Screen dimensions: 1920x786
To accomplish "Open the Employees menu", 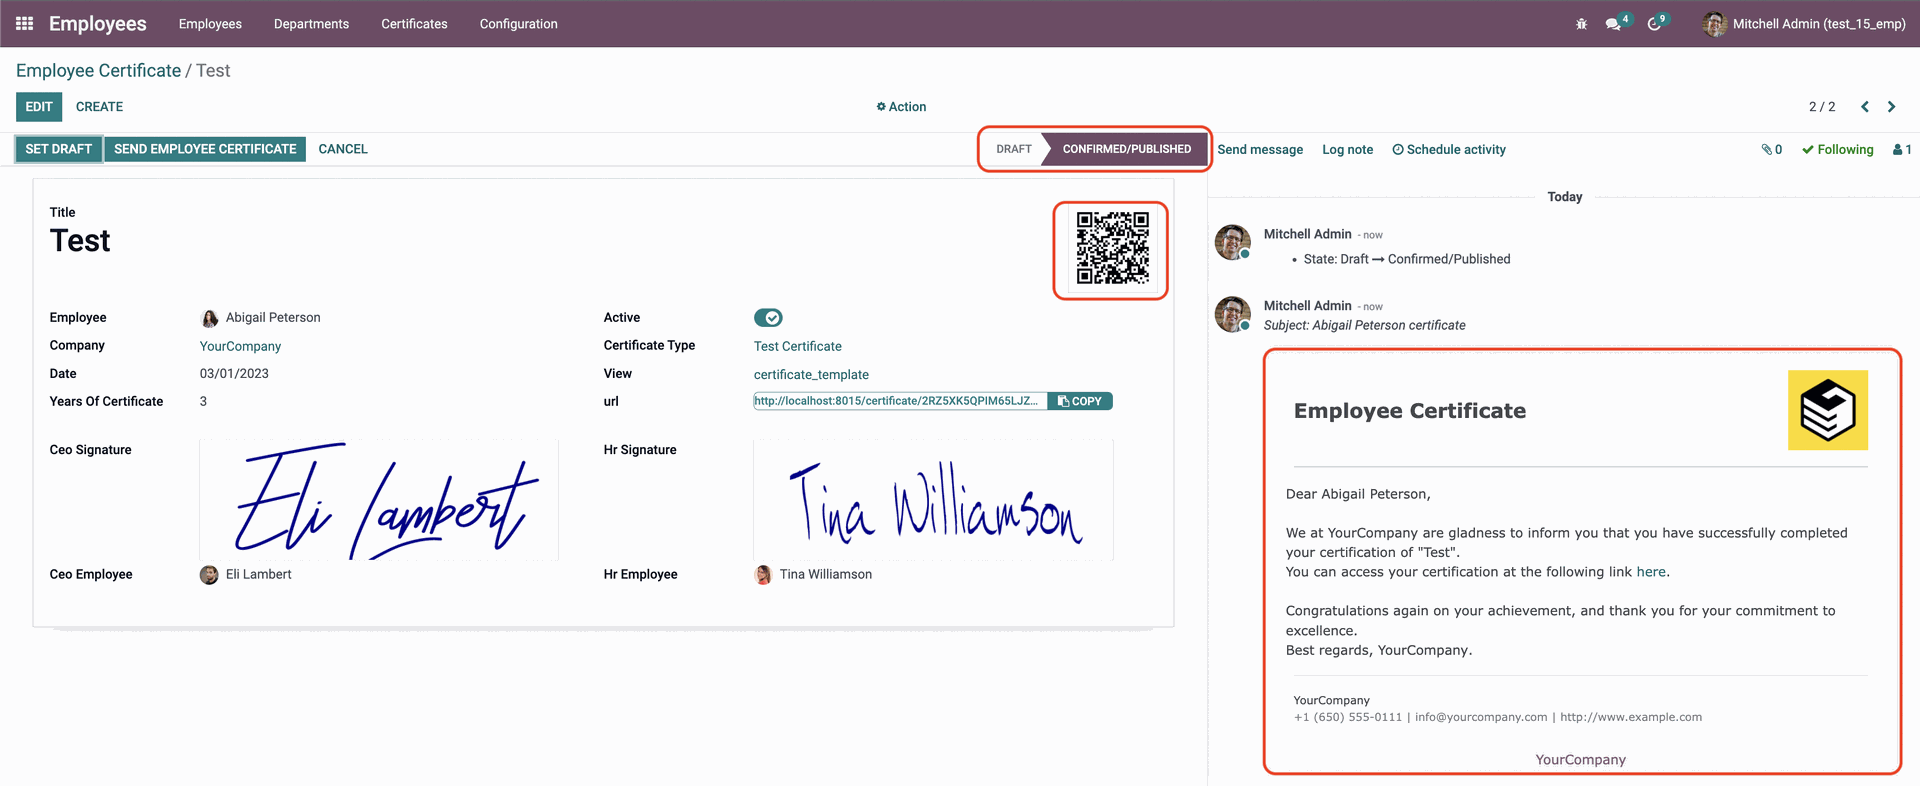I will (210, 24).
